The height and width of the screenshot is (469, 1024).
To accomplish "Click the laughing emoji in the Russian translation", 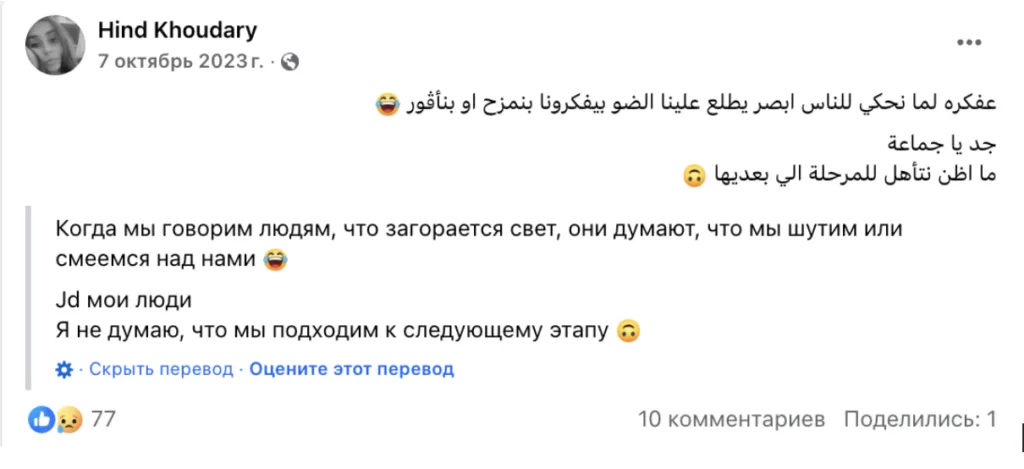I will [274, 260].
